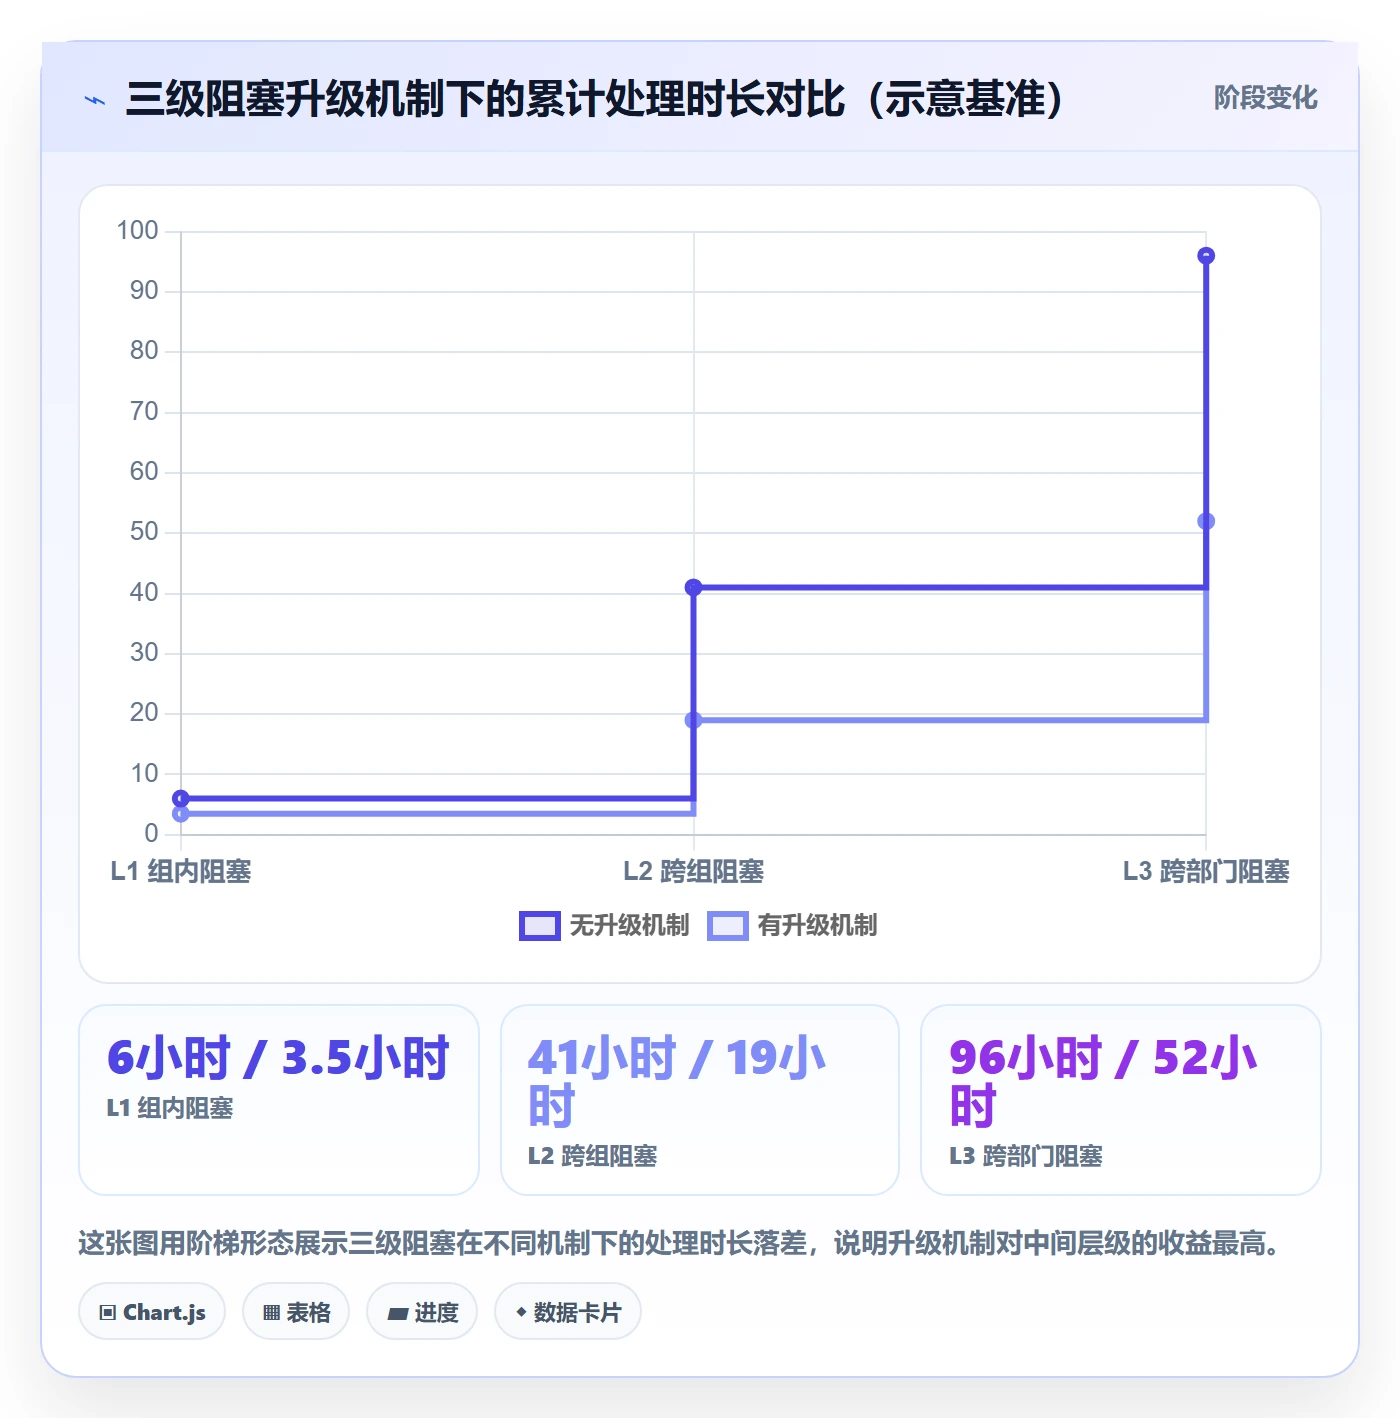Click the lightning bolt icon beside the title
Screen dimensions: 1400x1418
95,100
